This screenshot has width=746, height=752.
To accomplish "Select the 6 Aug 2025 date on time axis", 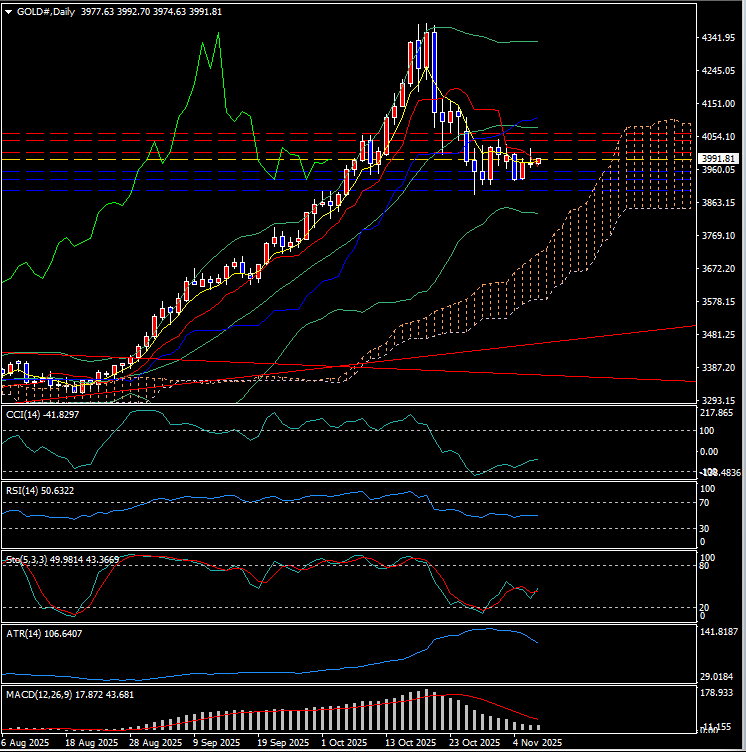I will pyautogui.click(x=24, y=743).
